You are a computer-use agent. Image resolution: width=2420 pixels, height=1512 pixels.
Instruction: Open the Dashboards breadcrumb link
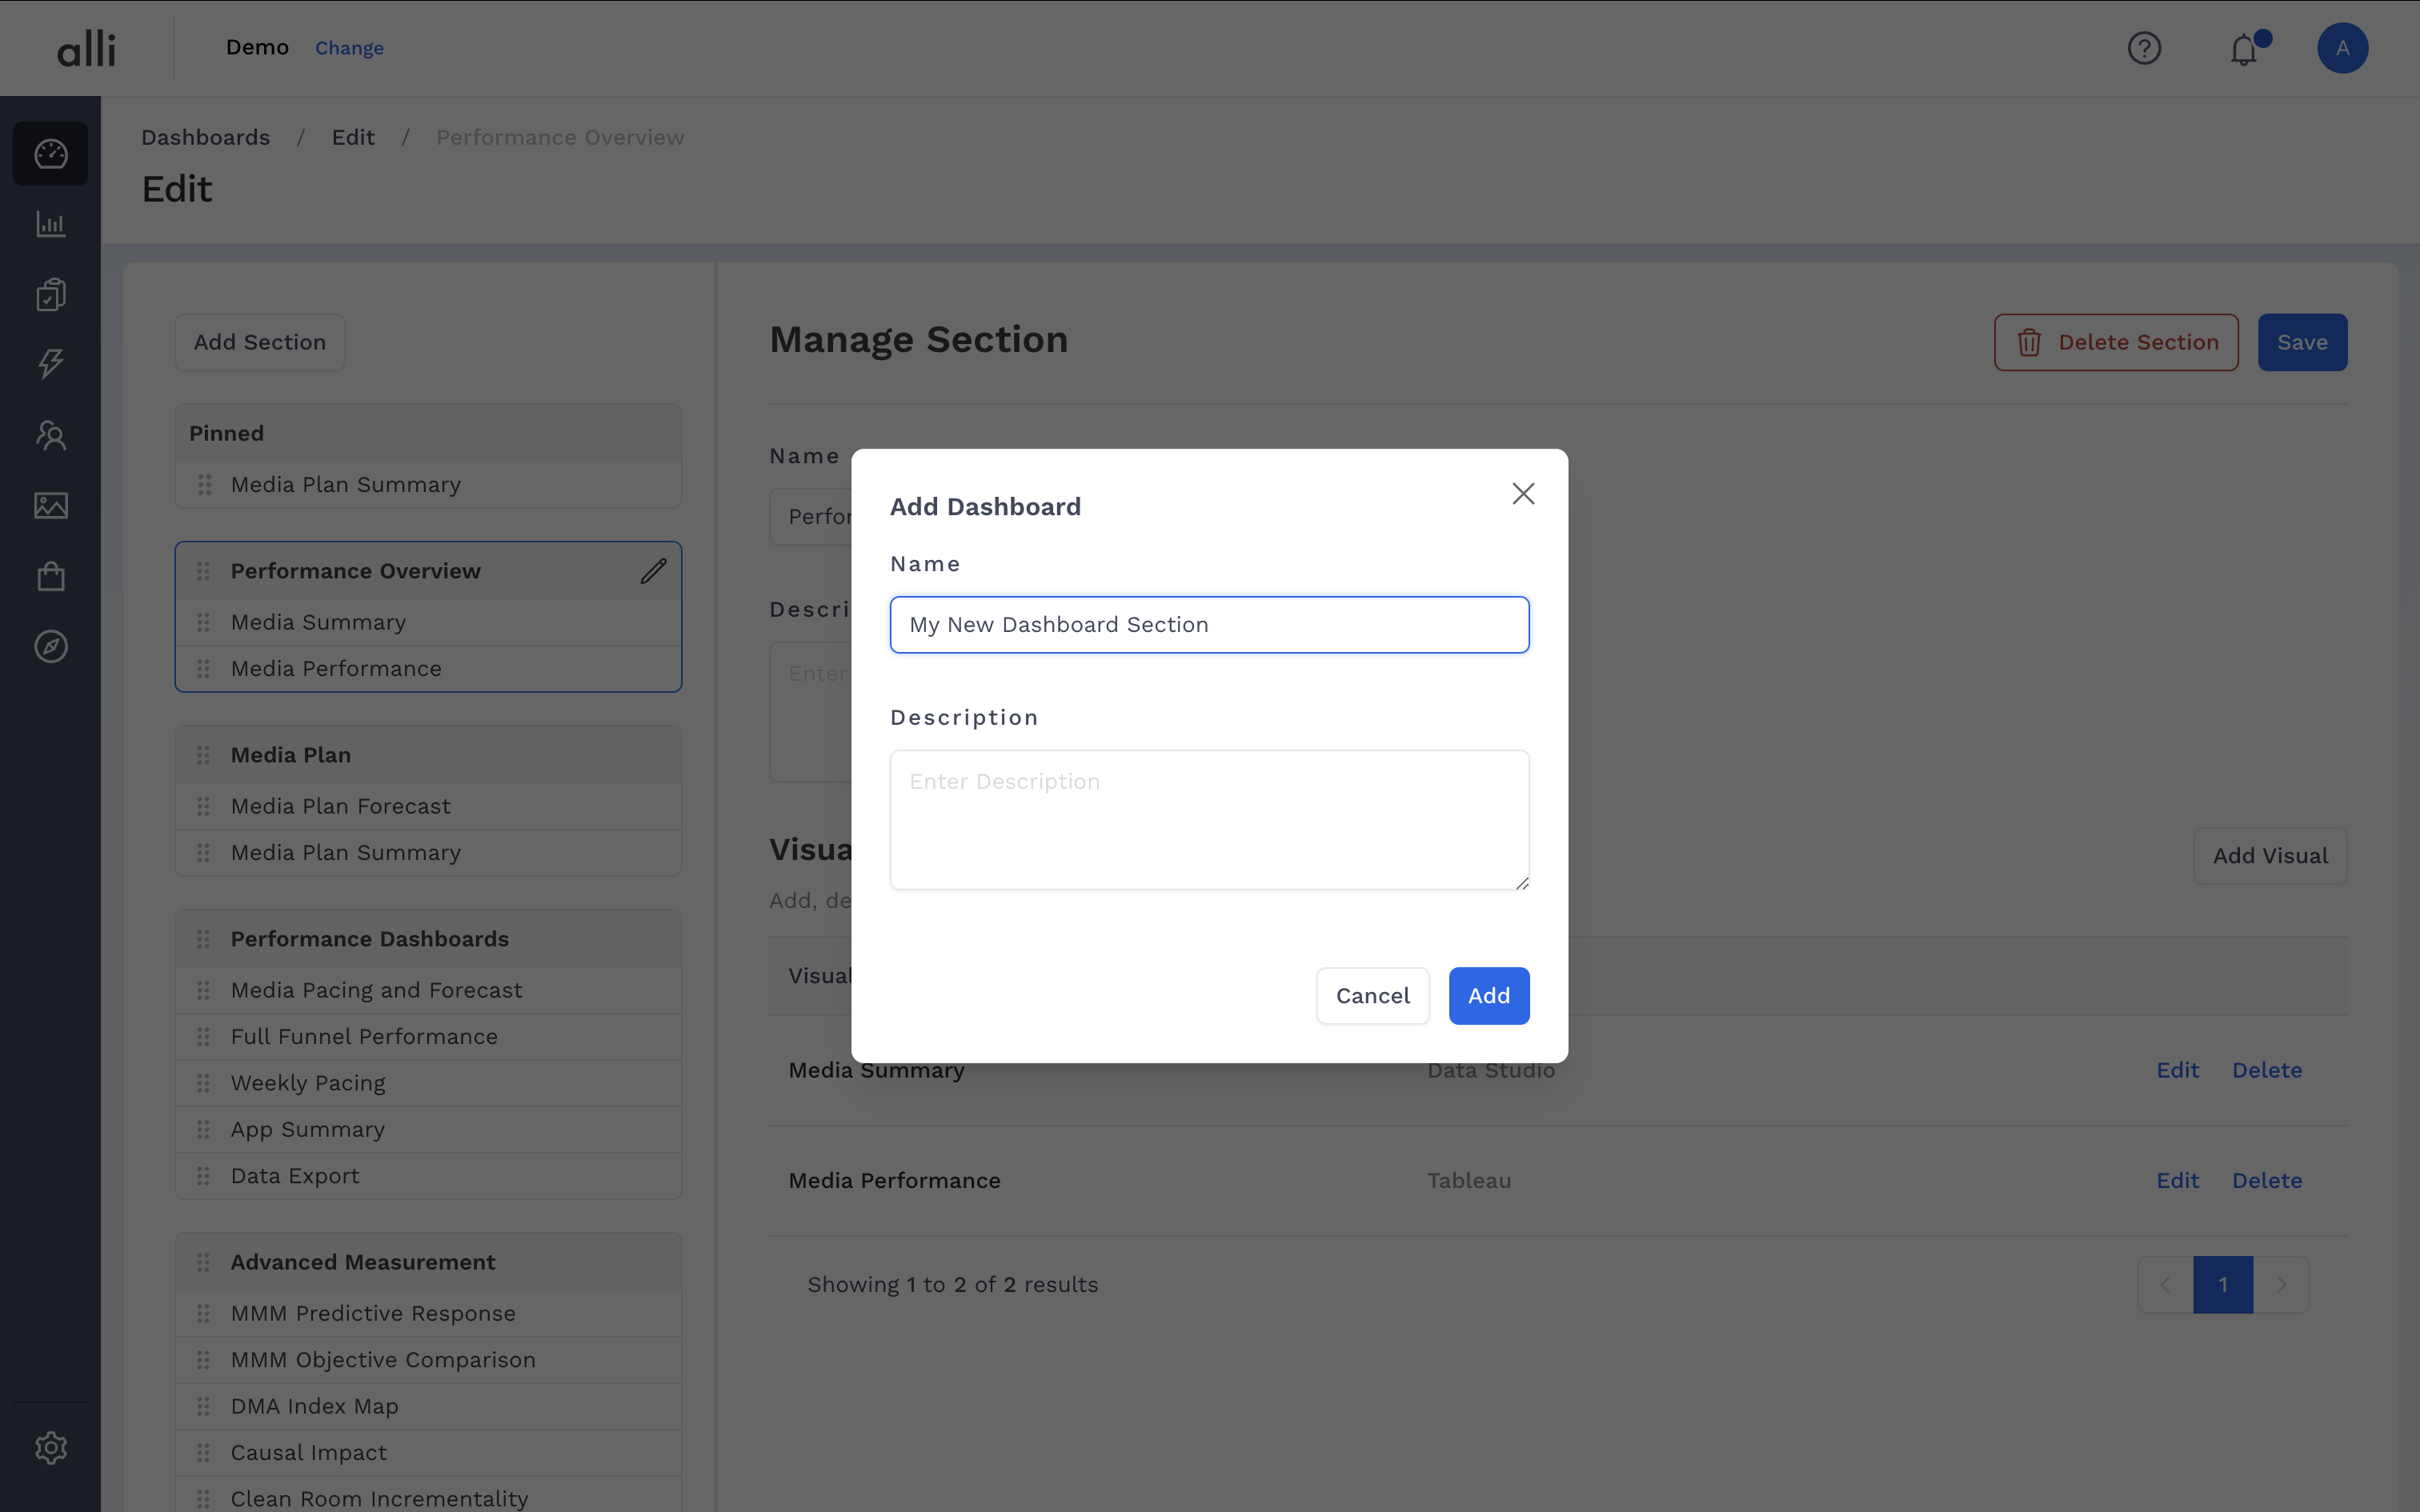tap(205, 137)
